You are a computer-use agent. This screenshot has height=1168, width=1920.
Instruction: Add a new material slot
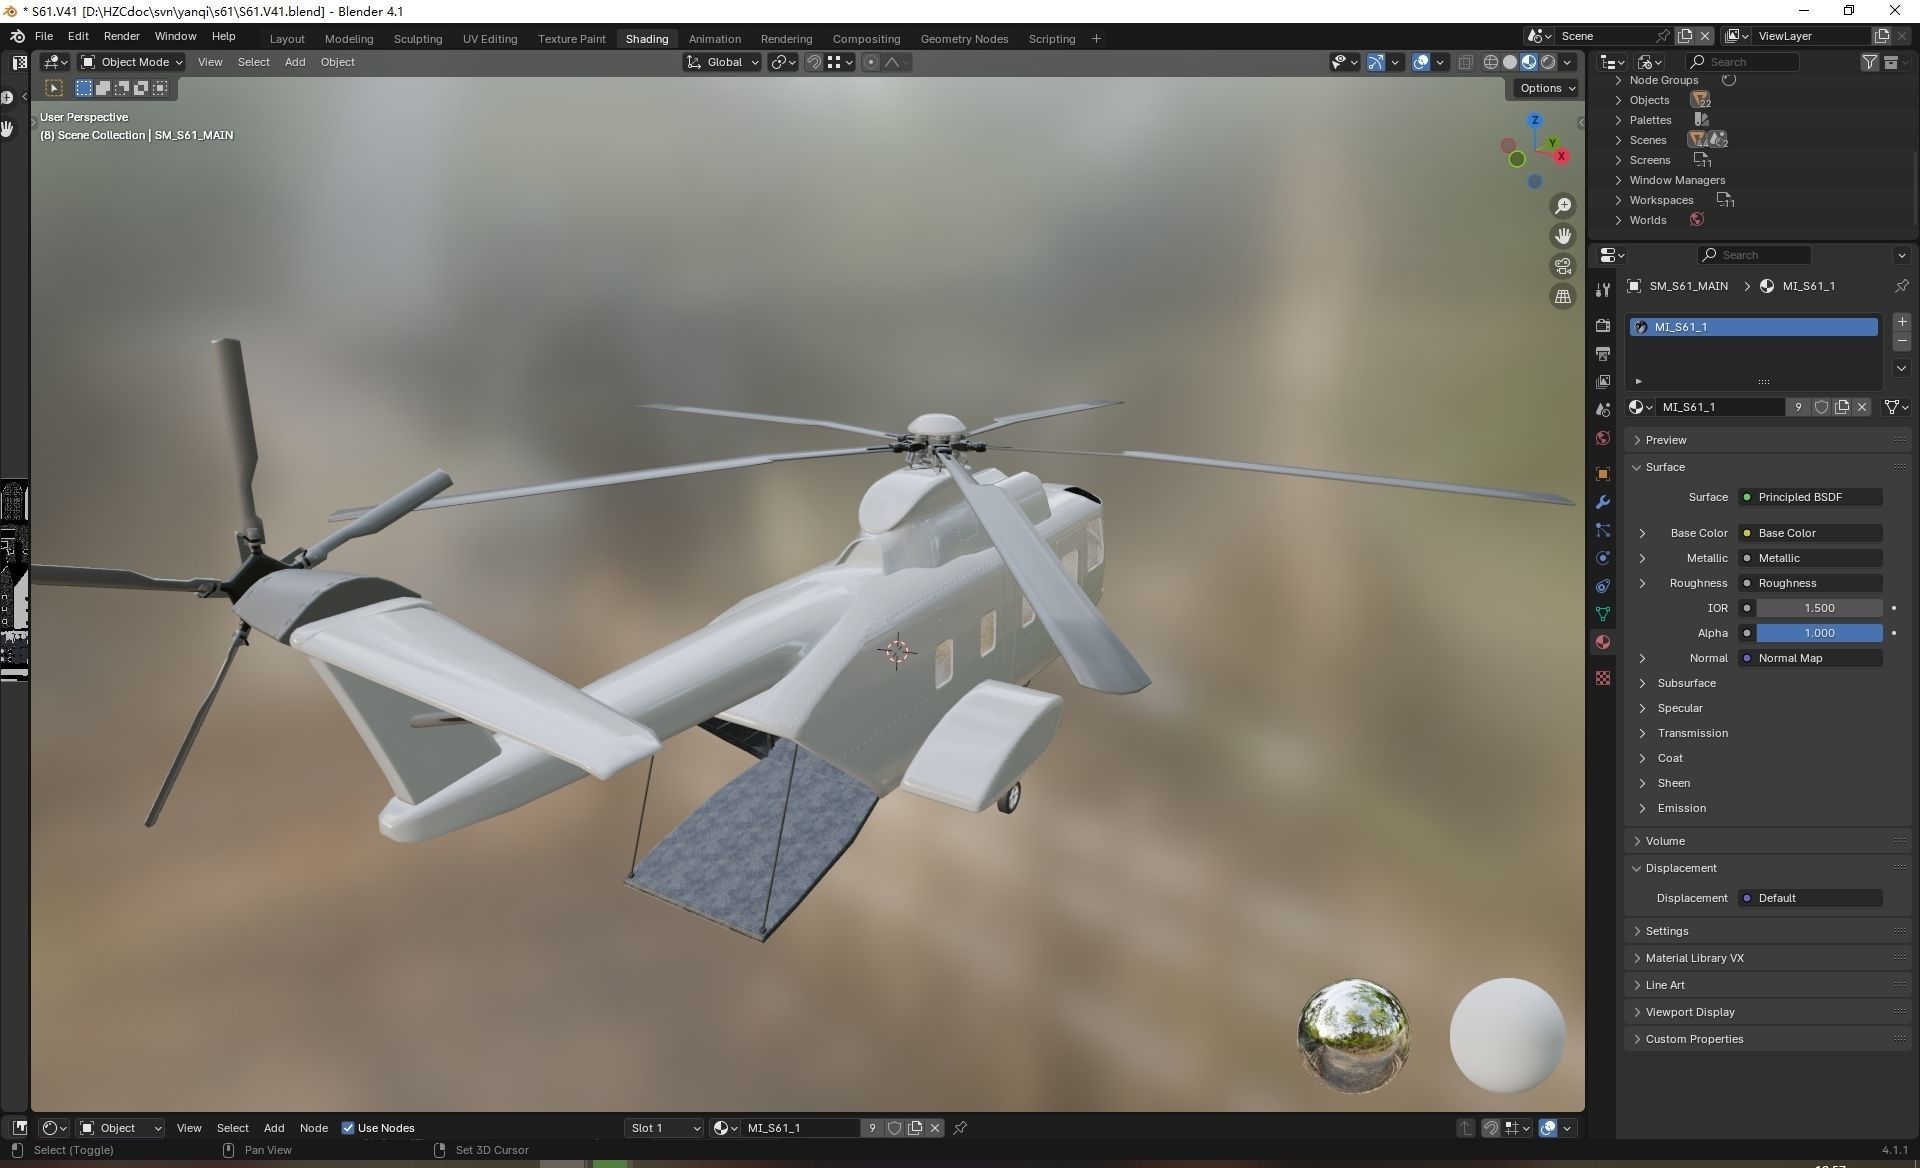(x=1901, y=322)
